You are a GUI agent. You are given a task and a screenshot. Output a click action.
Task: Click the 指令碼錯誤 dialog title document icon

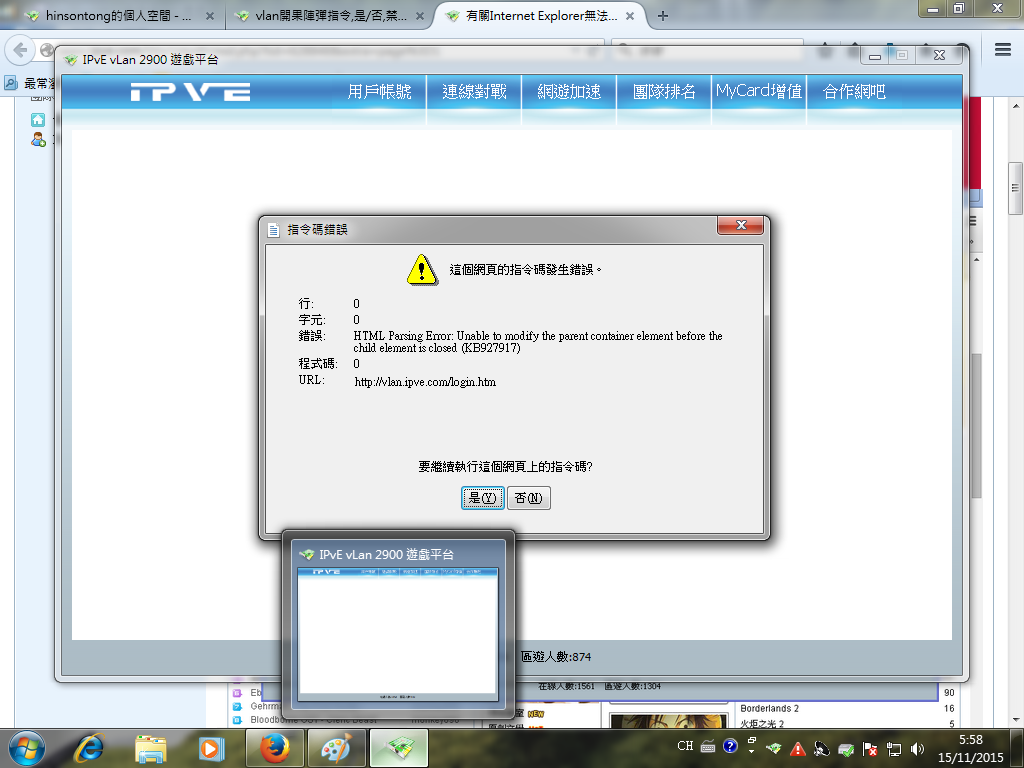point(274,230)
